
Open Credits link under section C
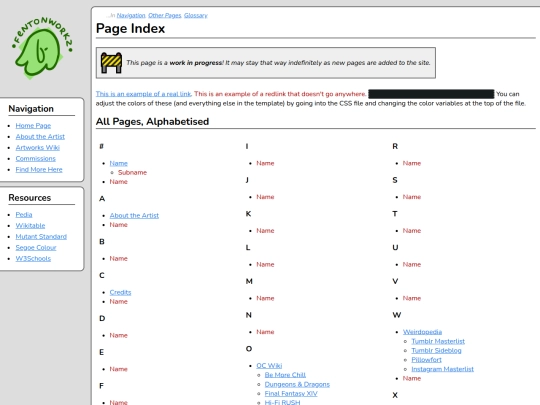click(120, 292)
